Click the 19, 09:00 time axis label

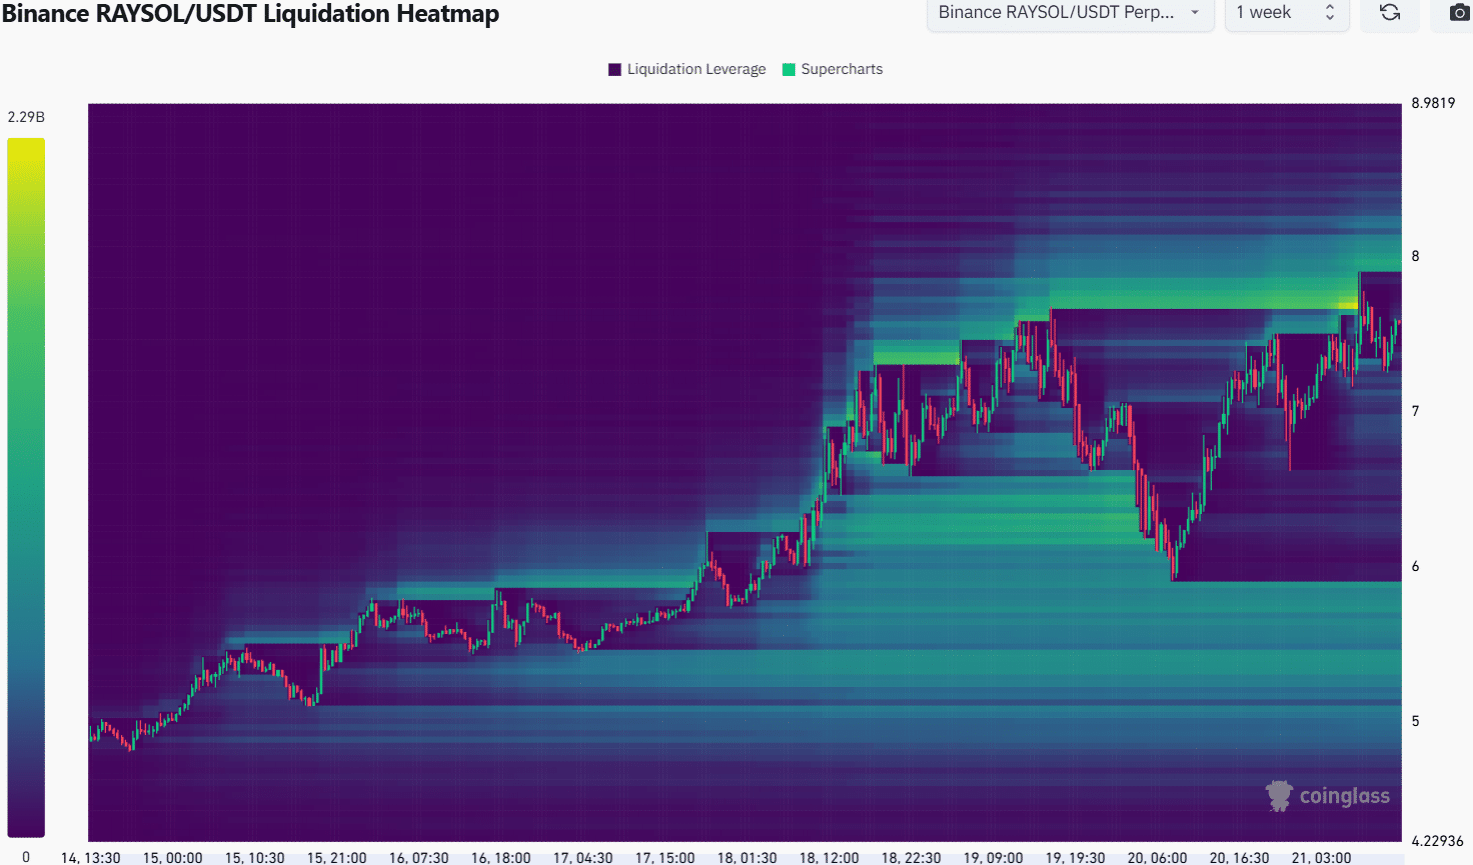tap(993, 858)
